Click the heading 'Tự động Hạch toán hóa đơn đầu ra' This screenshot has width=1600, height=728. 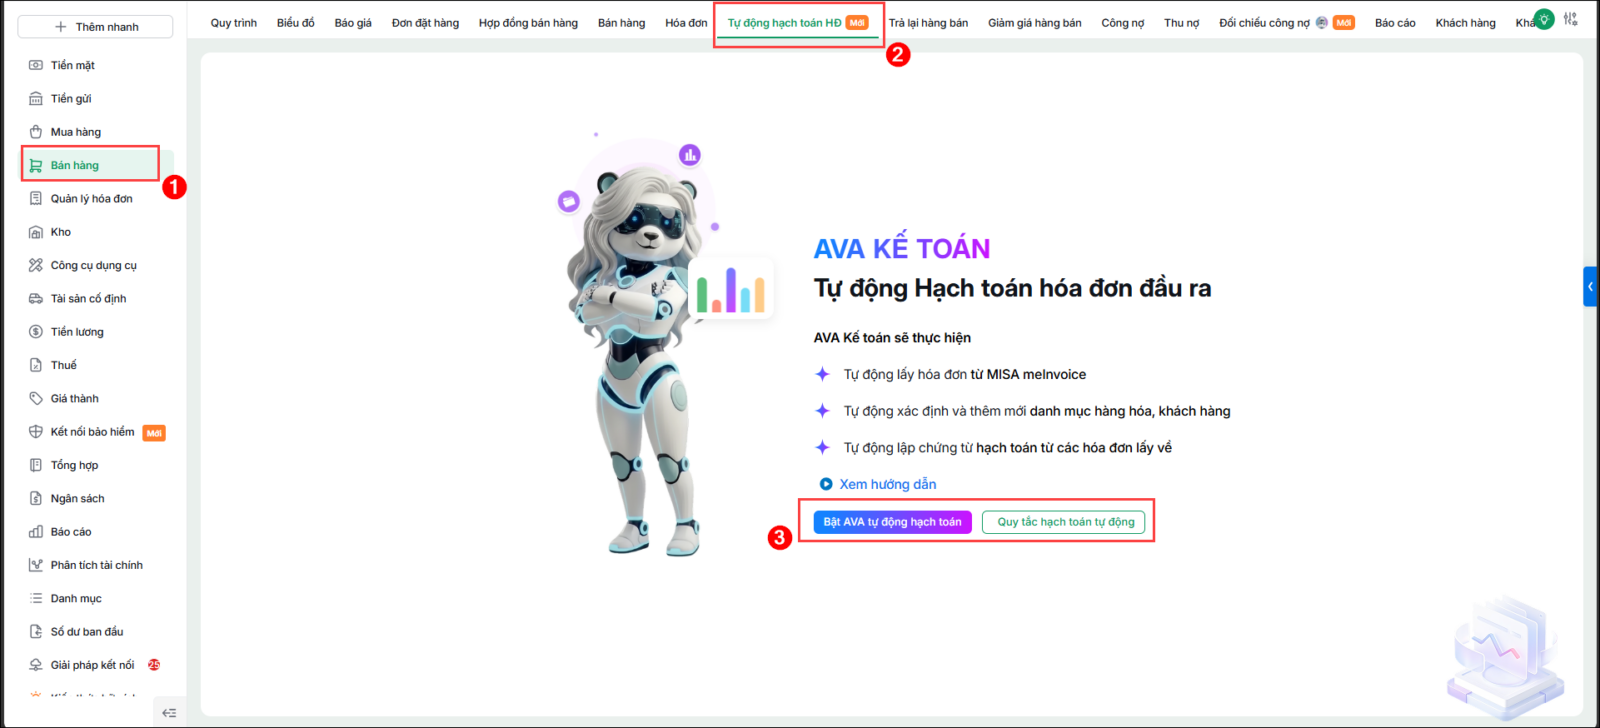tap(1013, 289)
